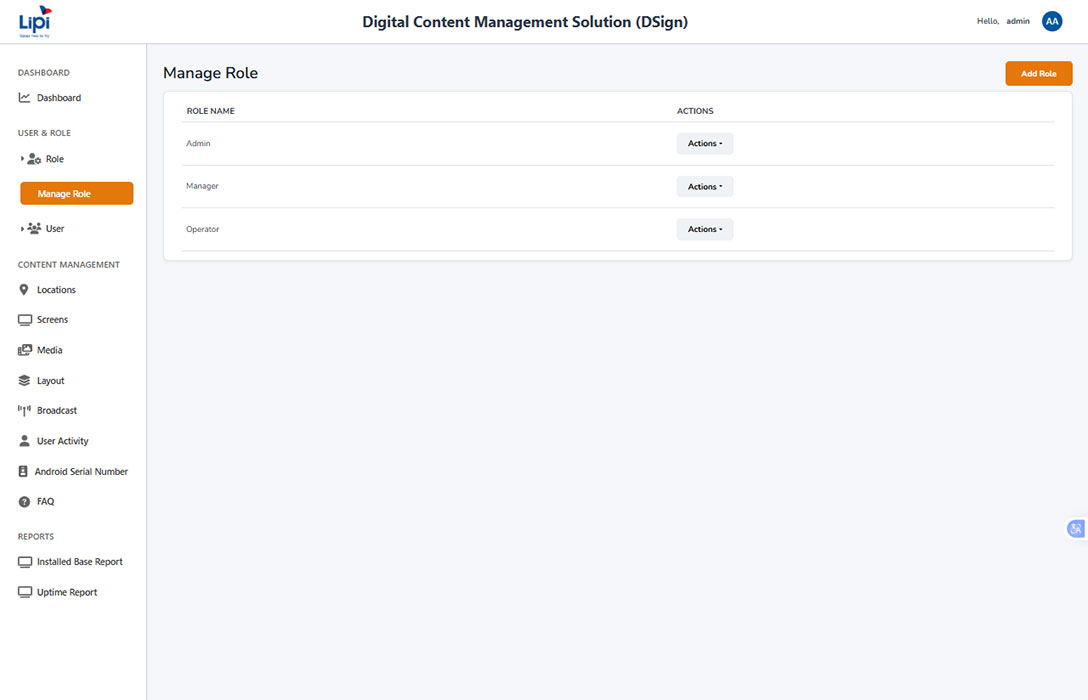Select the Manager role name
The width and height of the screenshot is (1088, 700).
(202, 186)
